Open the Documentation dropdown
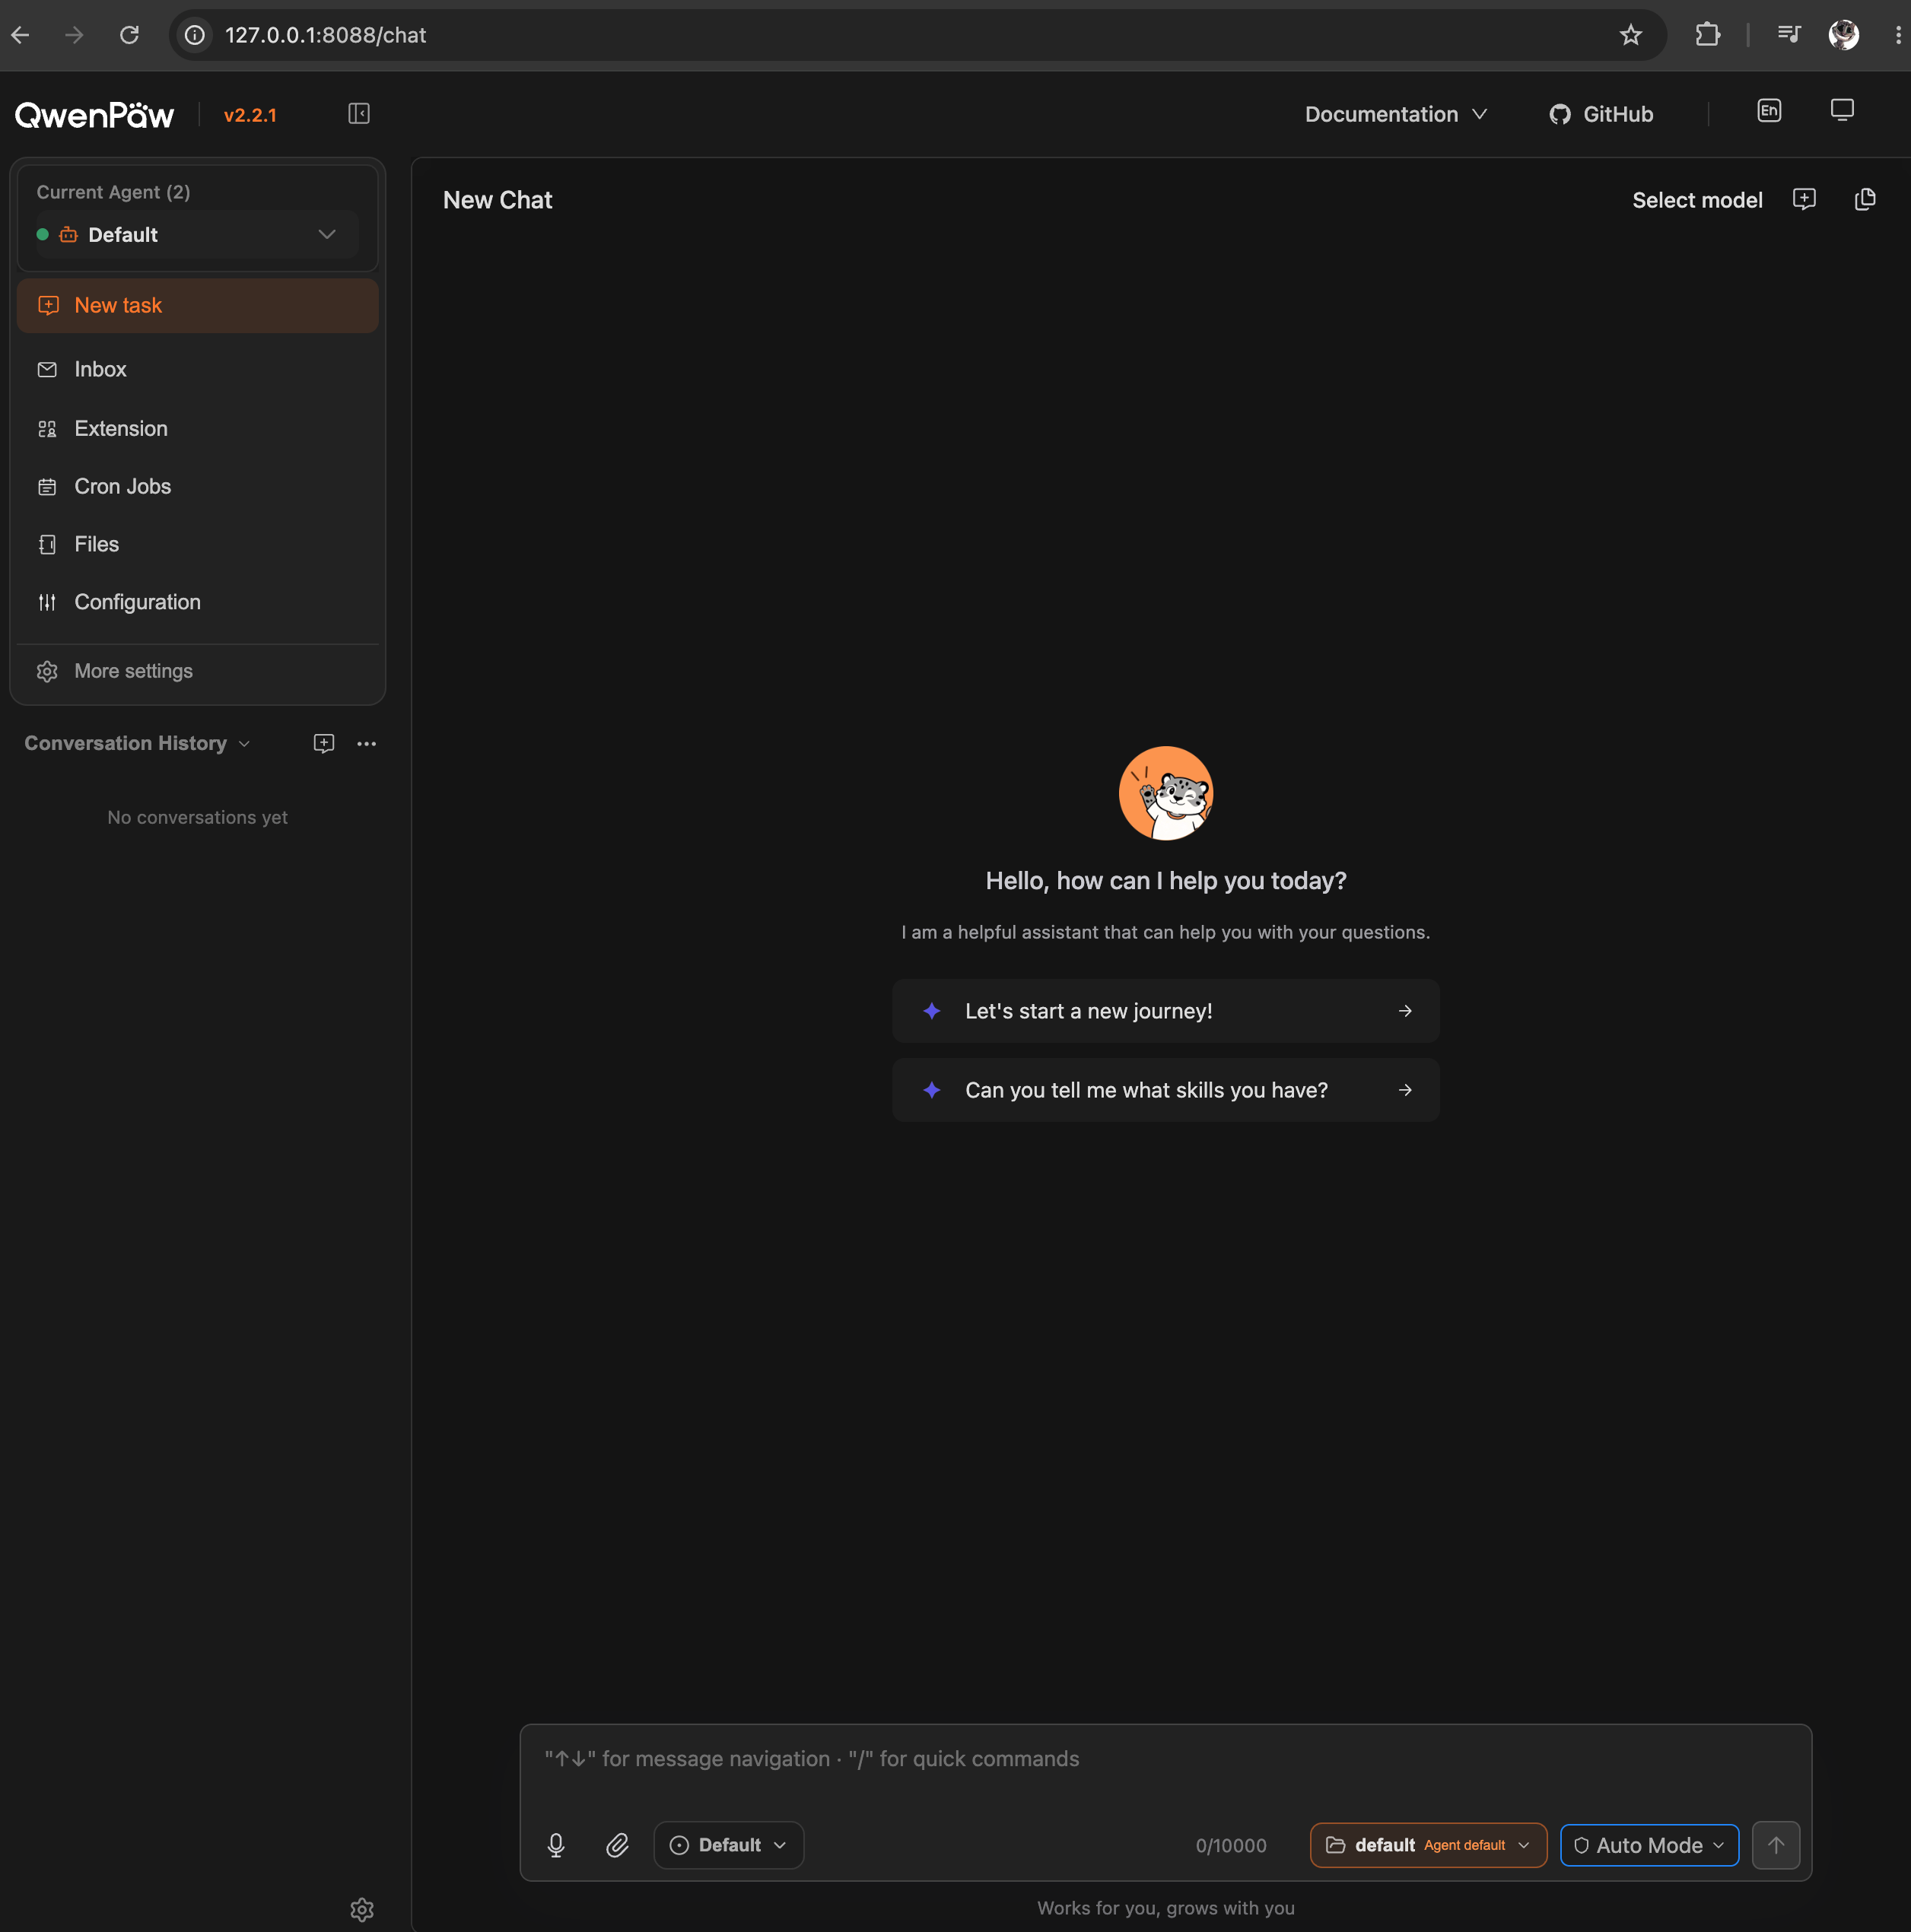1911x1932 pixels. pyautogui.click(x=1395, y=114)
